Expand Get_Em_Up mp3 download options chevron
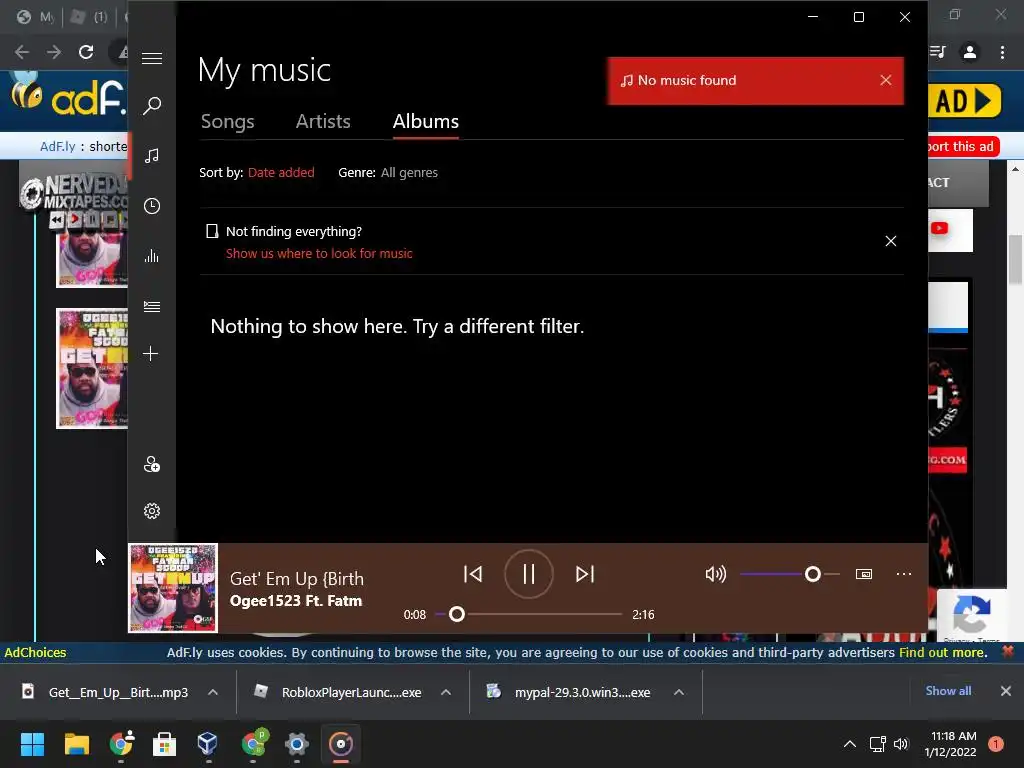This screenshot has height=768, width=1024. coord(213,692)
